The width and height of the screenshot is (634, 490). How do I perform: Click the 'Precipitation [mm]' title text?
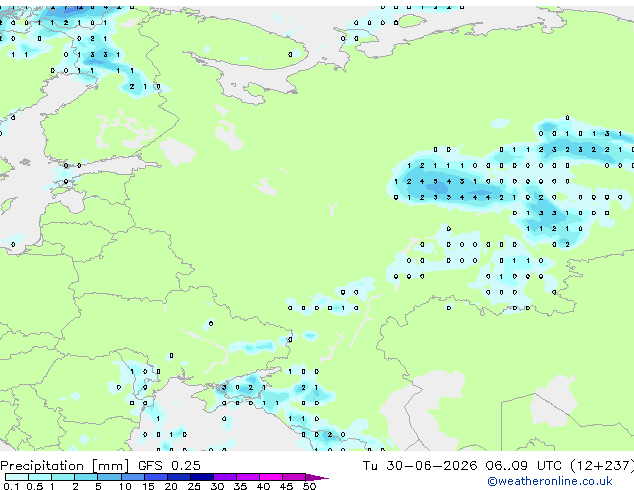[x=65, y=466]
